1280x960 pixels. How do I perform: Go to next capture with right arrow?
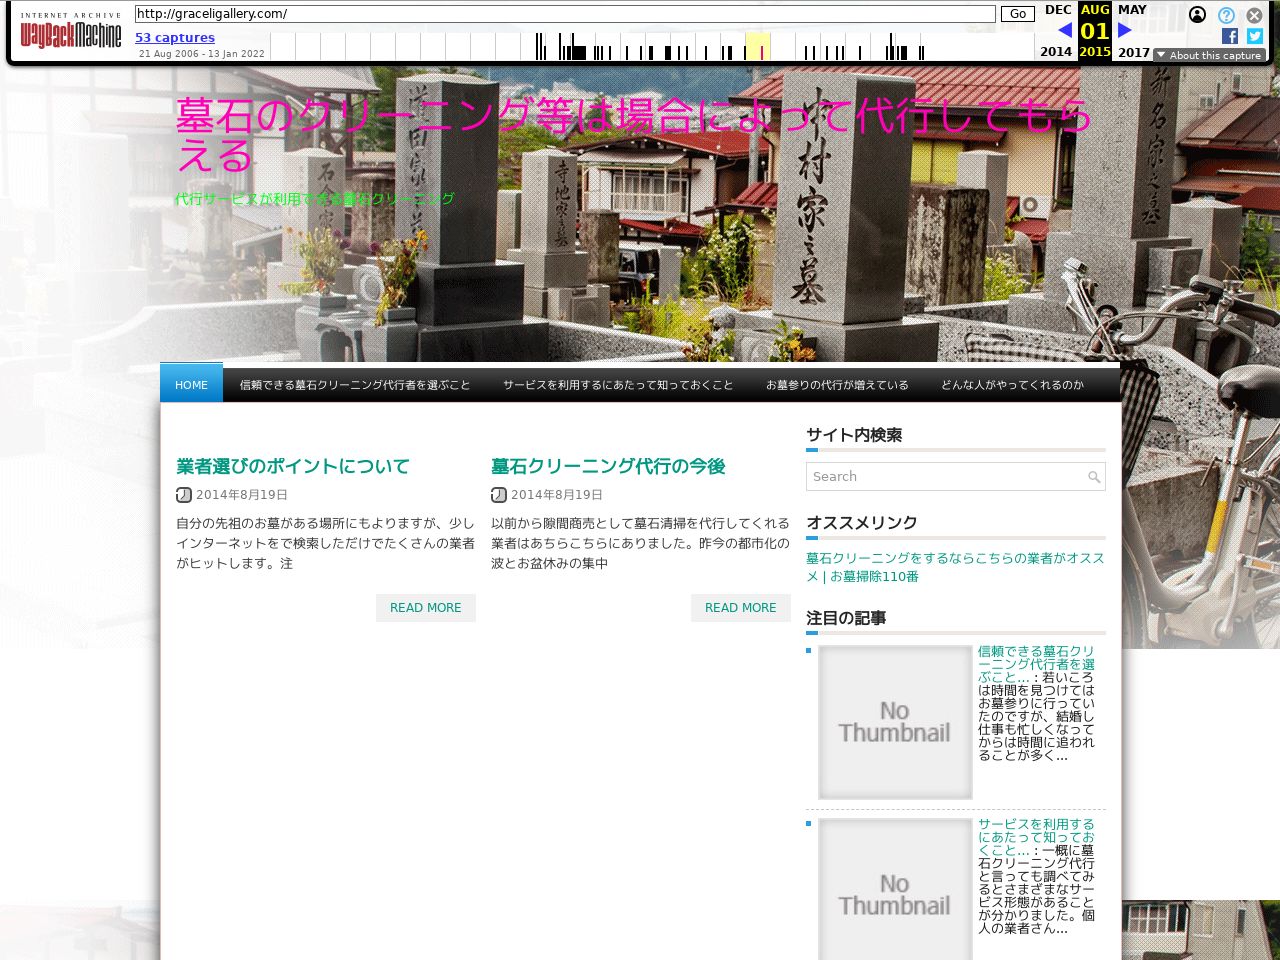tap(1124, 31)
